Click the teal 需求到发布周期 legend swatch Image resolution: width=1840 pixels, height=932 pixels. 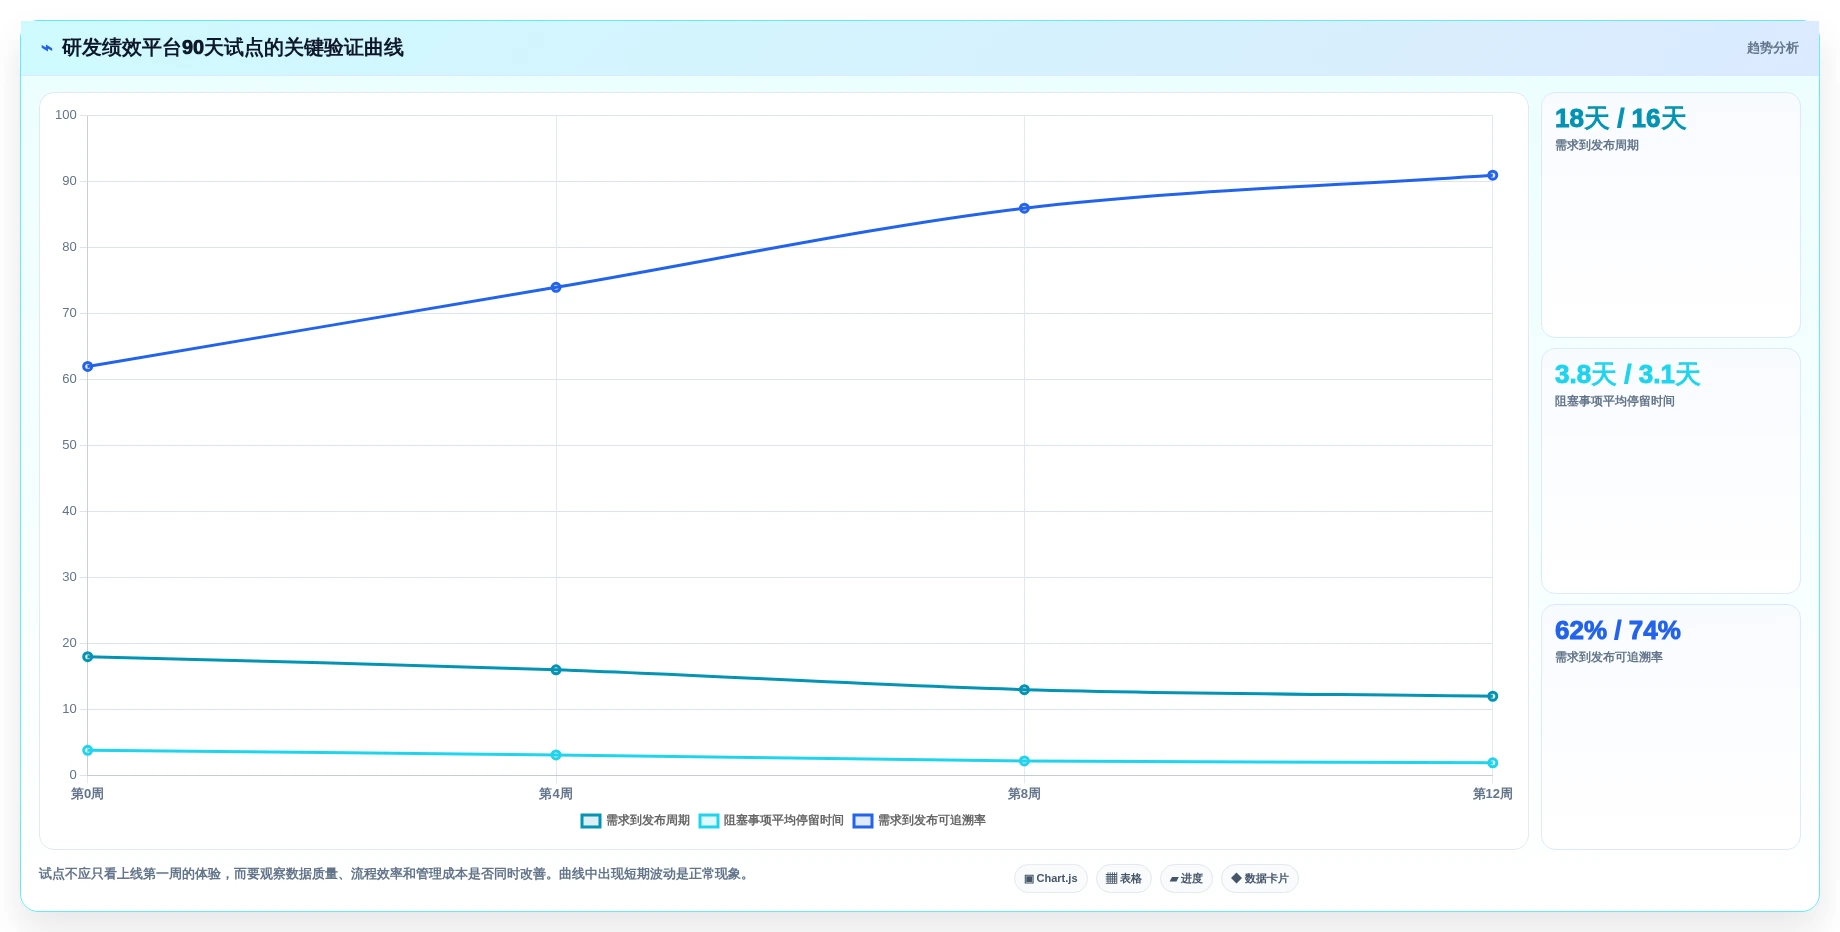coord(591,821)
